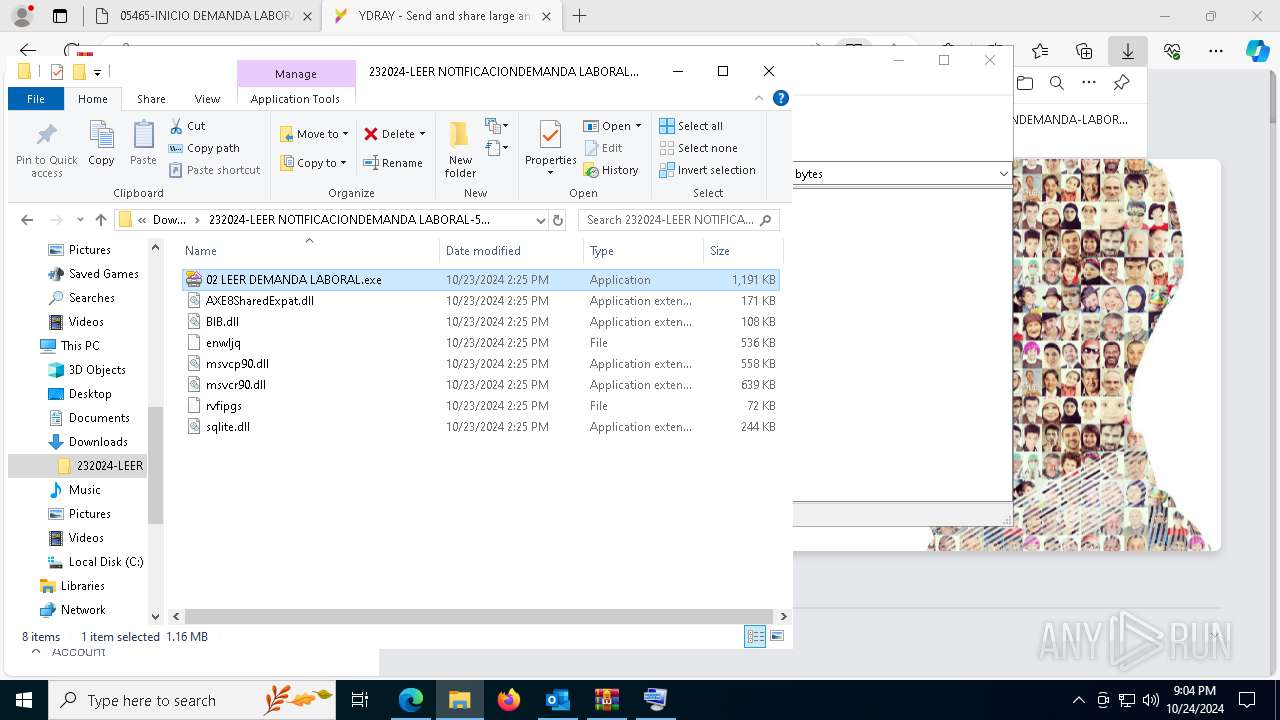Create a New folder
This screenshot has width=1280, height=720.
click(x=460, y=150)
